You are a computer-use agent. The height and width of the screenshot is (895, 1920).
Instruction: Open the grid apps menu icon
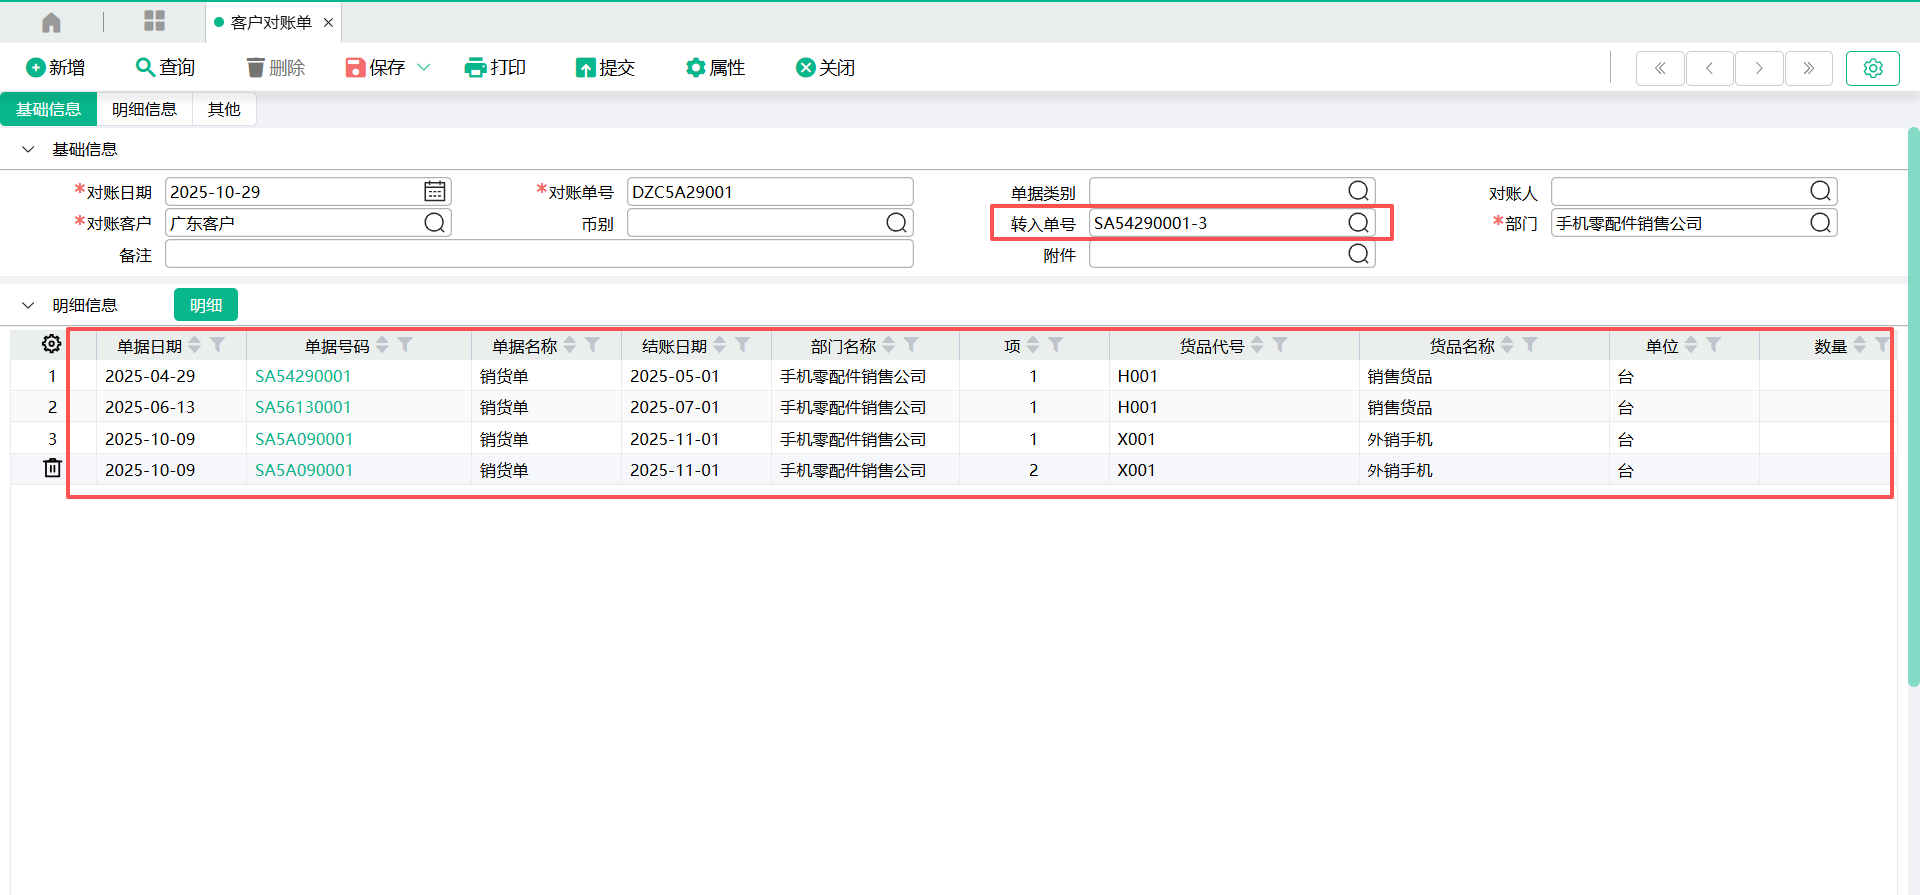pyautogui.click(x=154, y=21)
